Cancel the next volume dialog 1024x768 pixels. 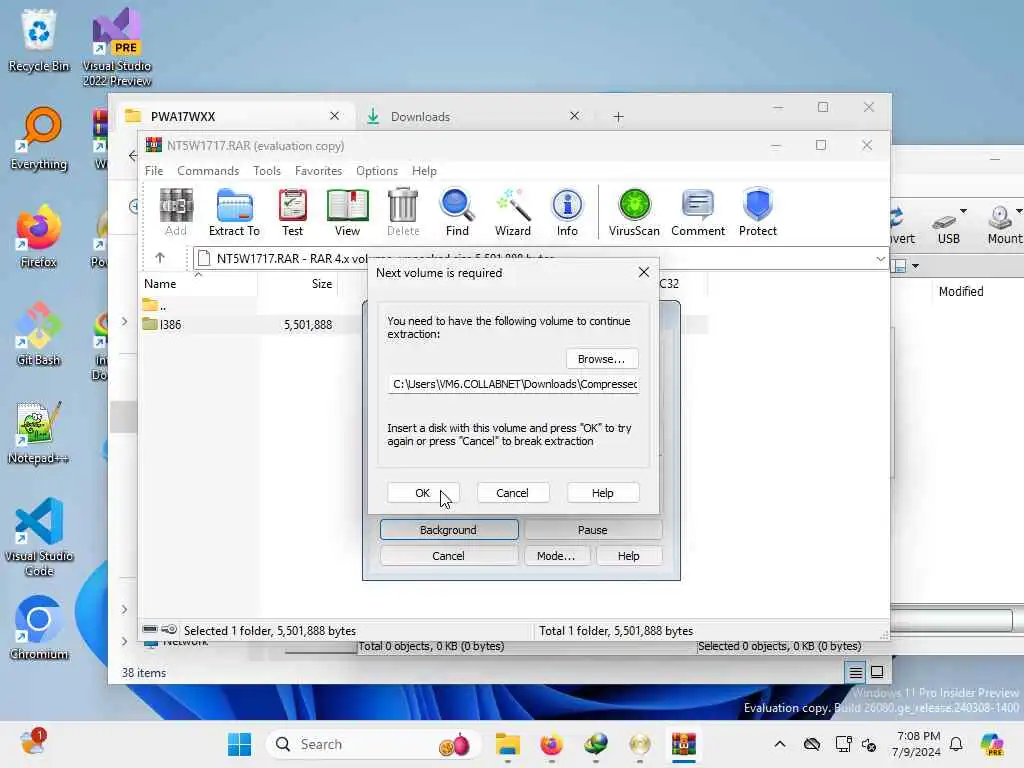[x=513, y=493]
